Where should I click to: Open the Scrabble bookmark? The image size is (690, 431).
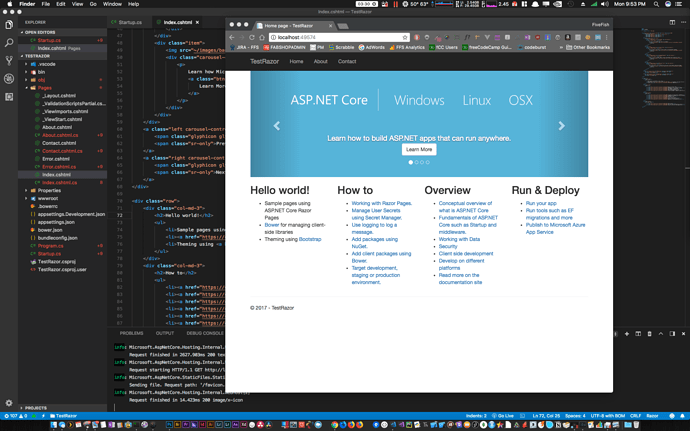341,47
